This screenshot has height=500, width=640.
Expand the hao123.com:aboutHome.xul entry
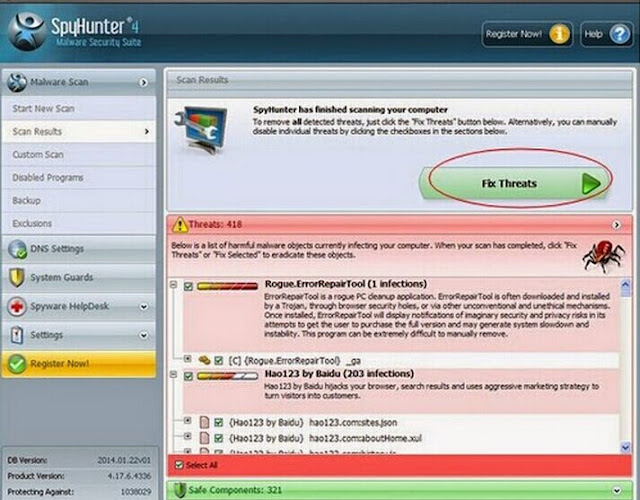[x=187, y=436]
